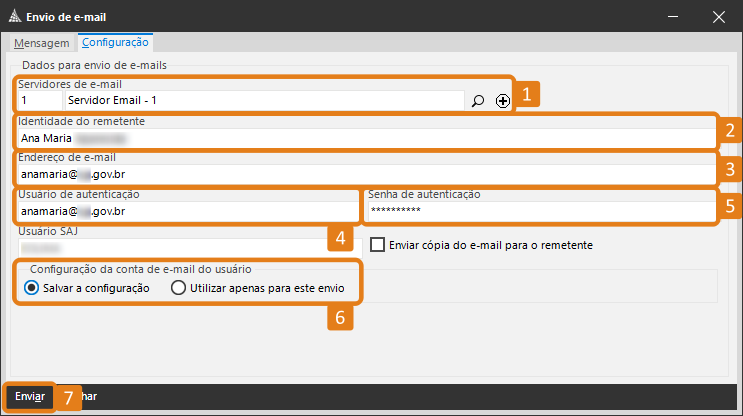Click the Envio de e-mail title bar
The height and width of the screenshot is (416, 743).
click(x=300, y=16)
